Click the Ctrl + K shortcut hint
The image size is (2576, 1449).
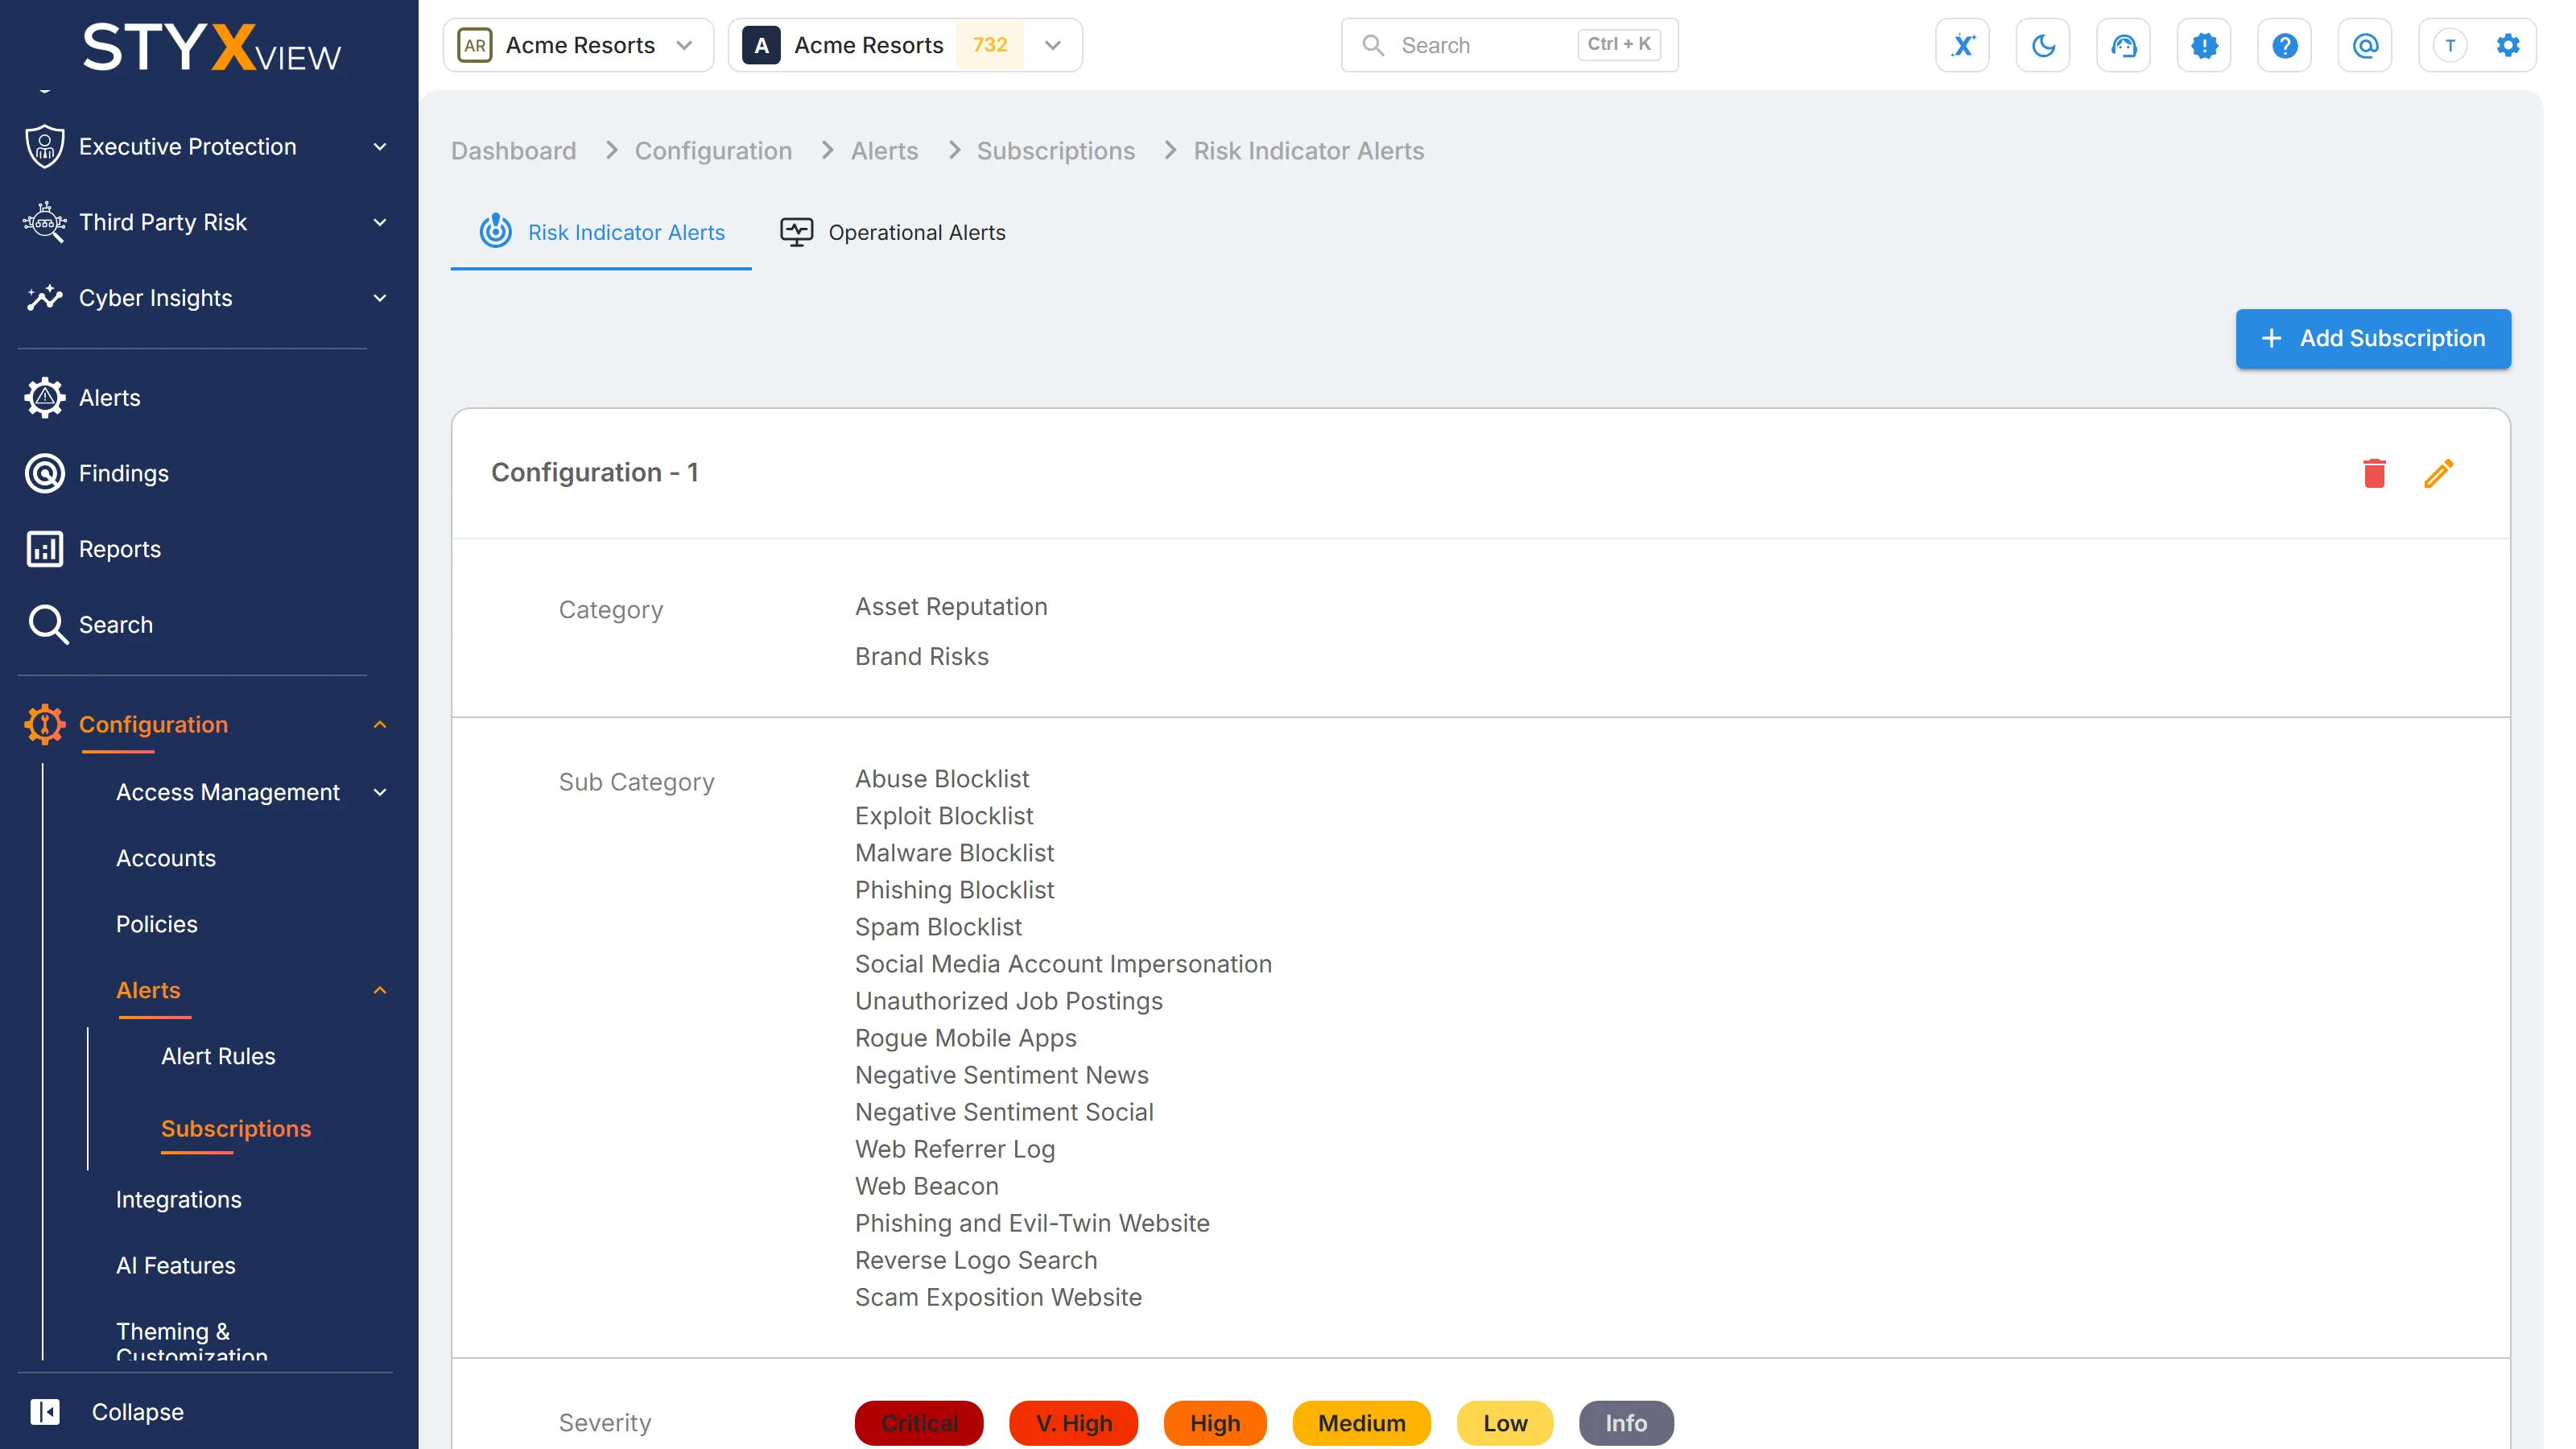click(x=1619, y=44)
